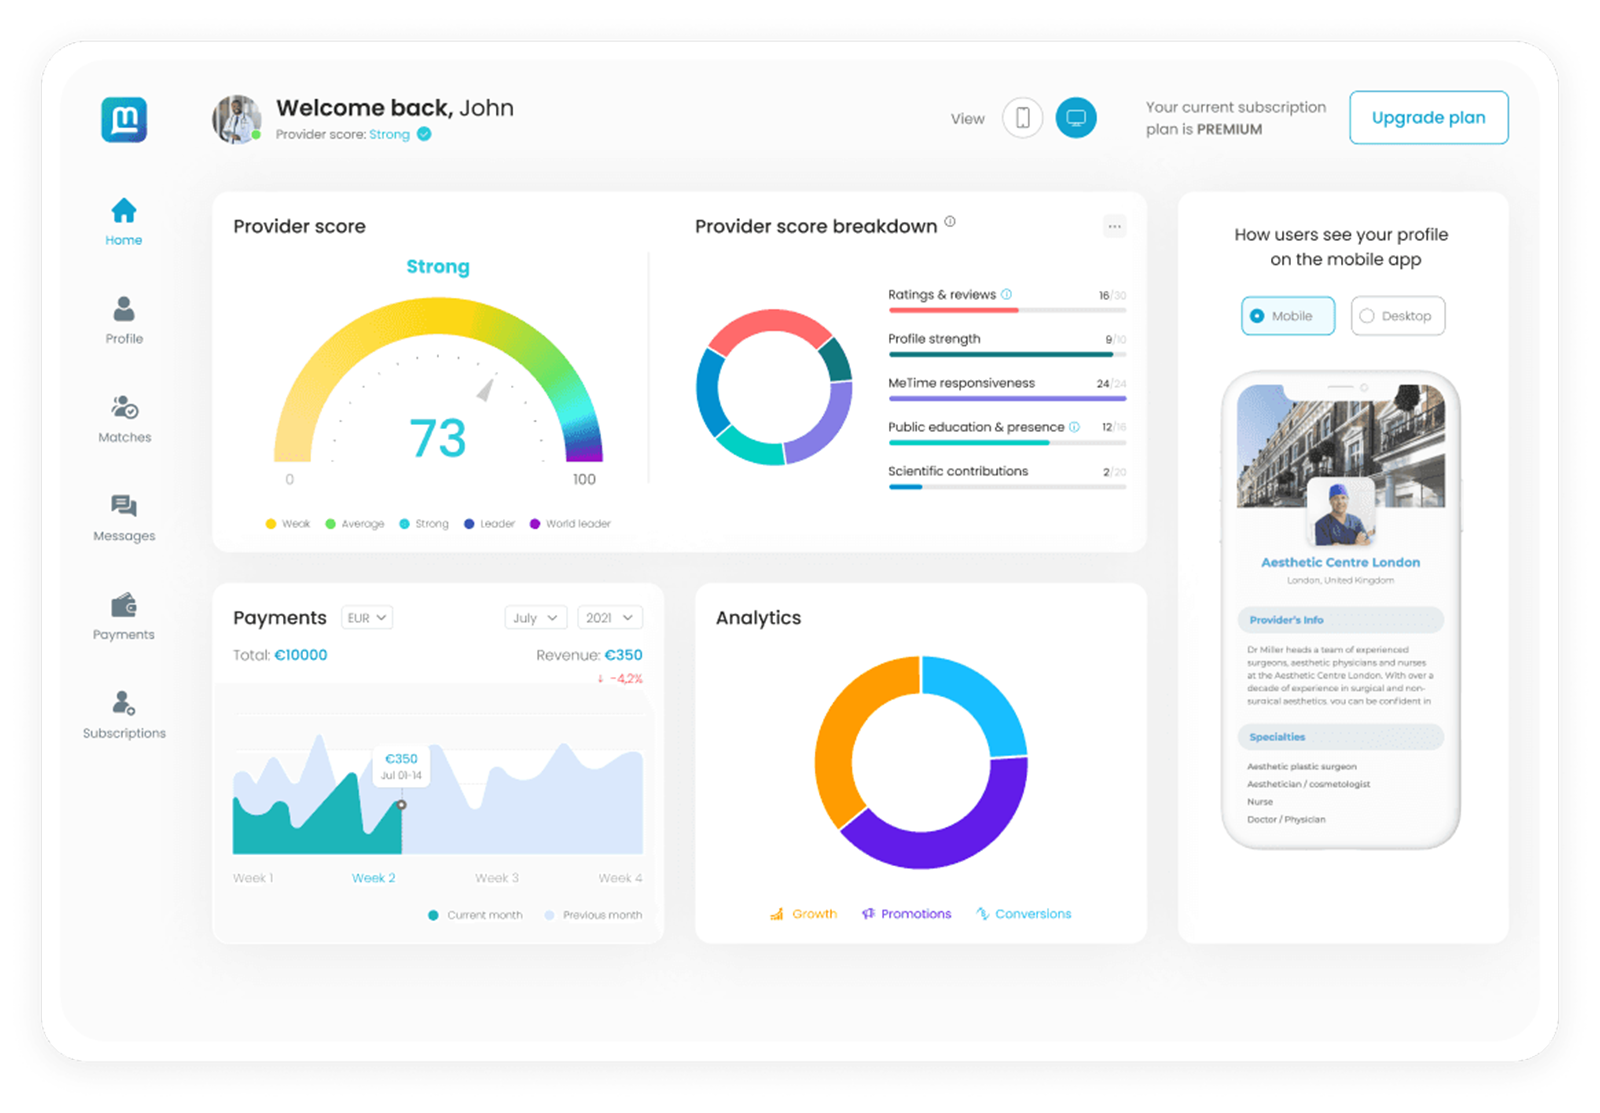Switch to desktop view monitor icon
The image size is (1600, 1113).
pyautogui.click(x=1076, y=118)
